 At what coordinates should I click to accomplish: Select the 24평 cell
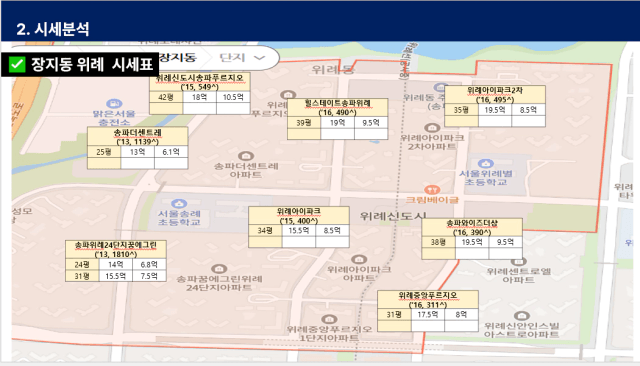click(82, 264)
